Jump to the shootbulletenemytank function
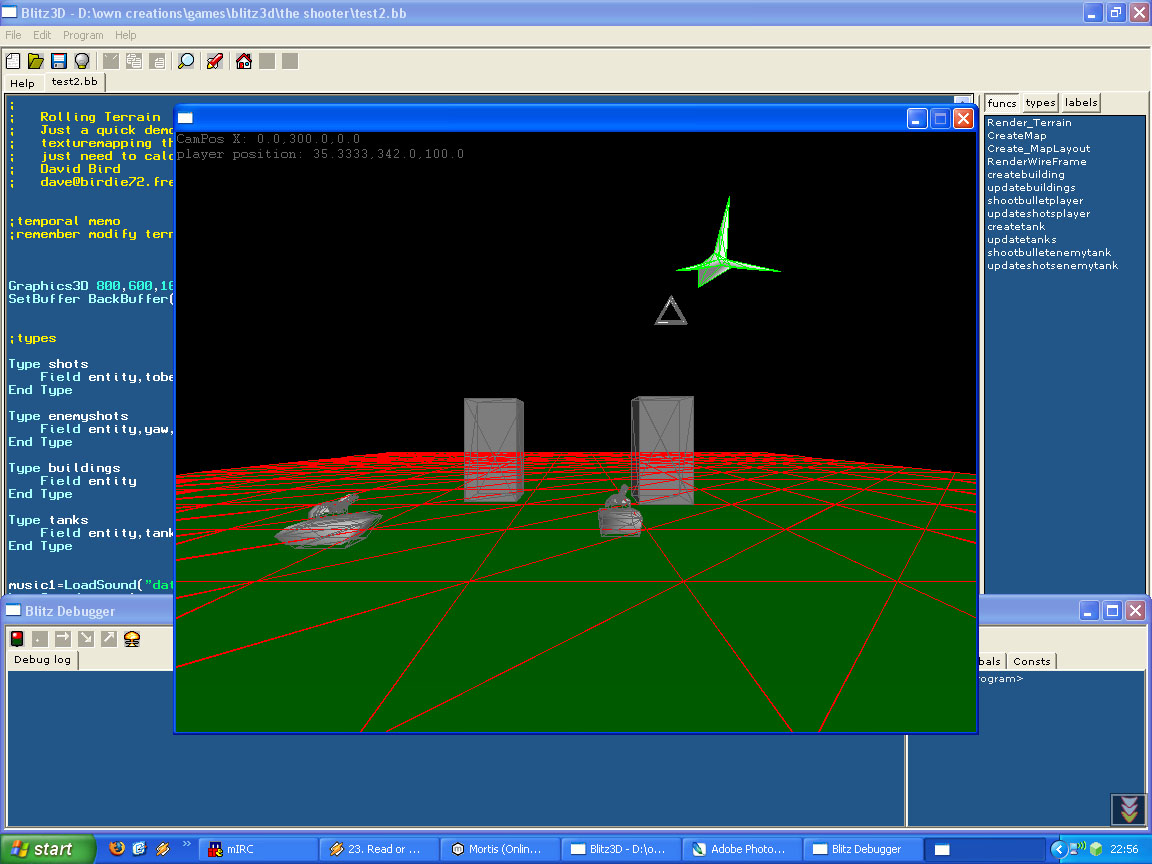Viewport: 1152px width, 864px height. 1049,253
